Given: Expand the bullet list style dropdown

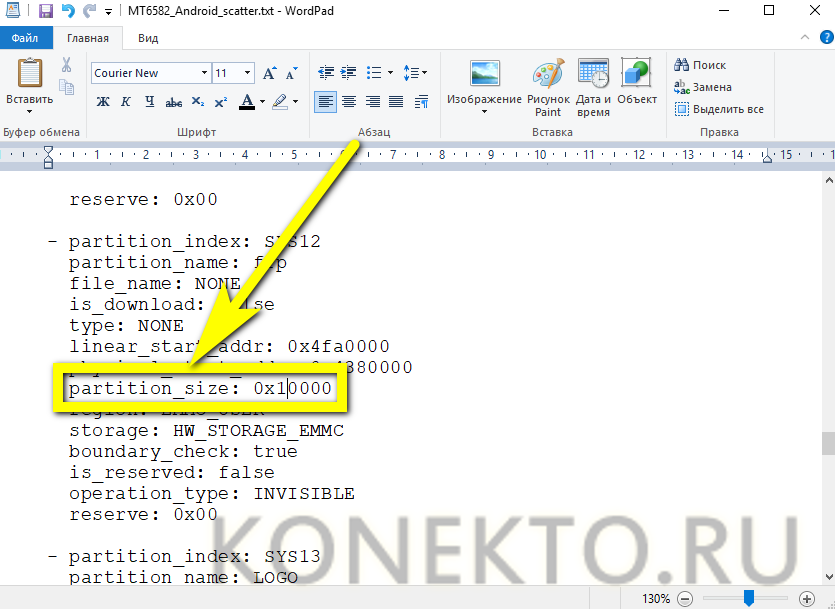Looking at the screenshot, I should coord(388,73).
